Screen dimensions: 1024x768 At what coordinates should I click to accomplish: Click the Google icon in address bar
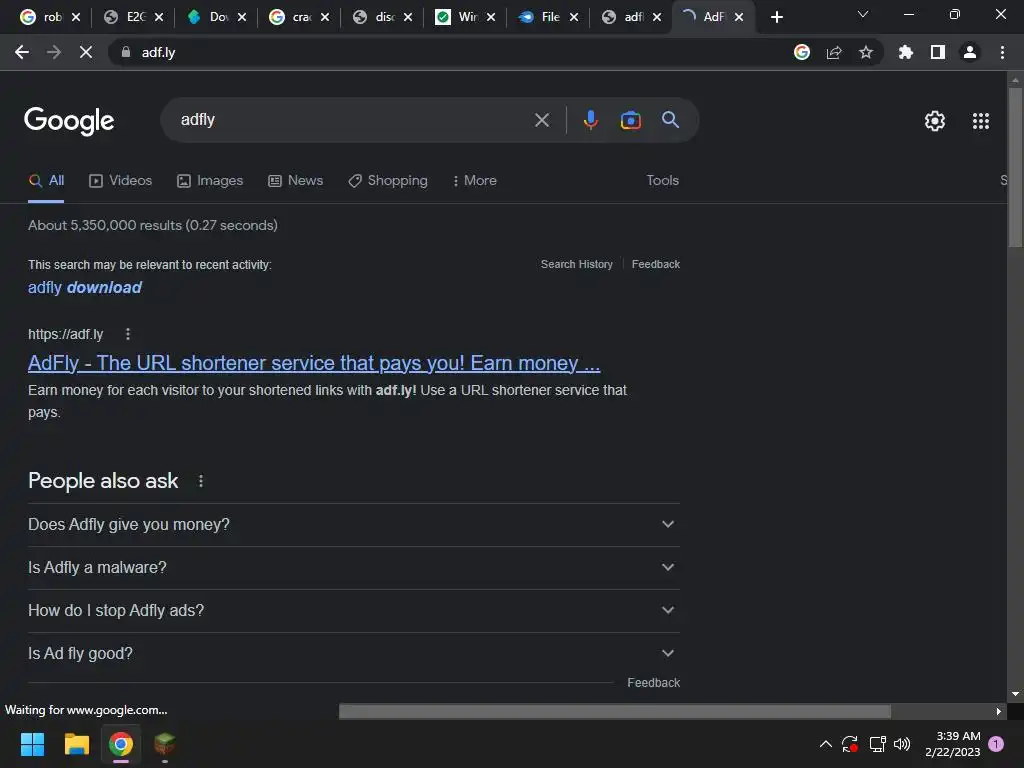pos(802,52)
